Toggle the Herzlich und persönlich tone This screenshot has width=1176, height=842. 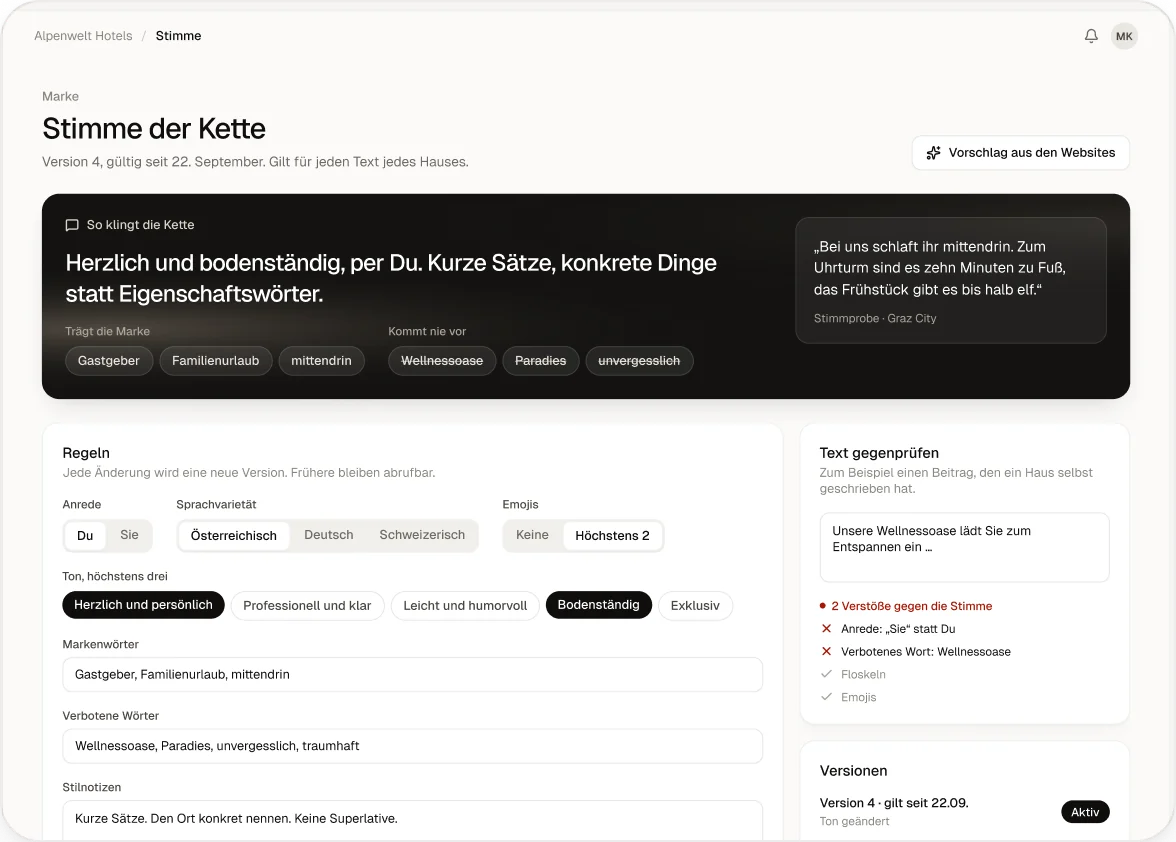click(x=143, y=605)
